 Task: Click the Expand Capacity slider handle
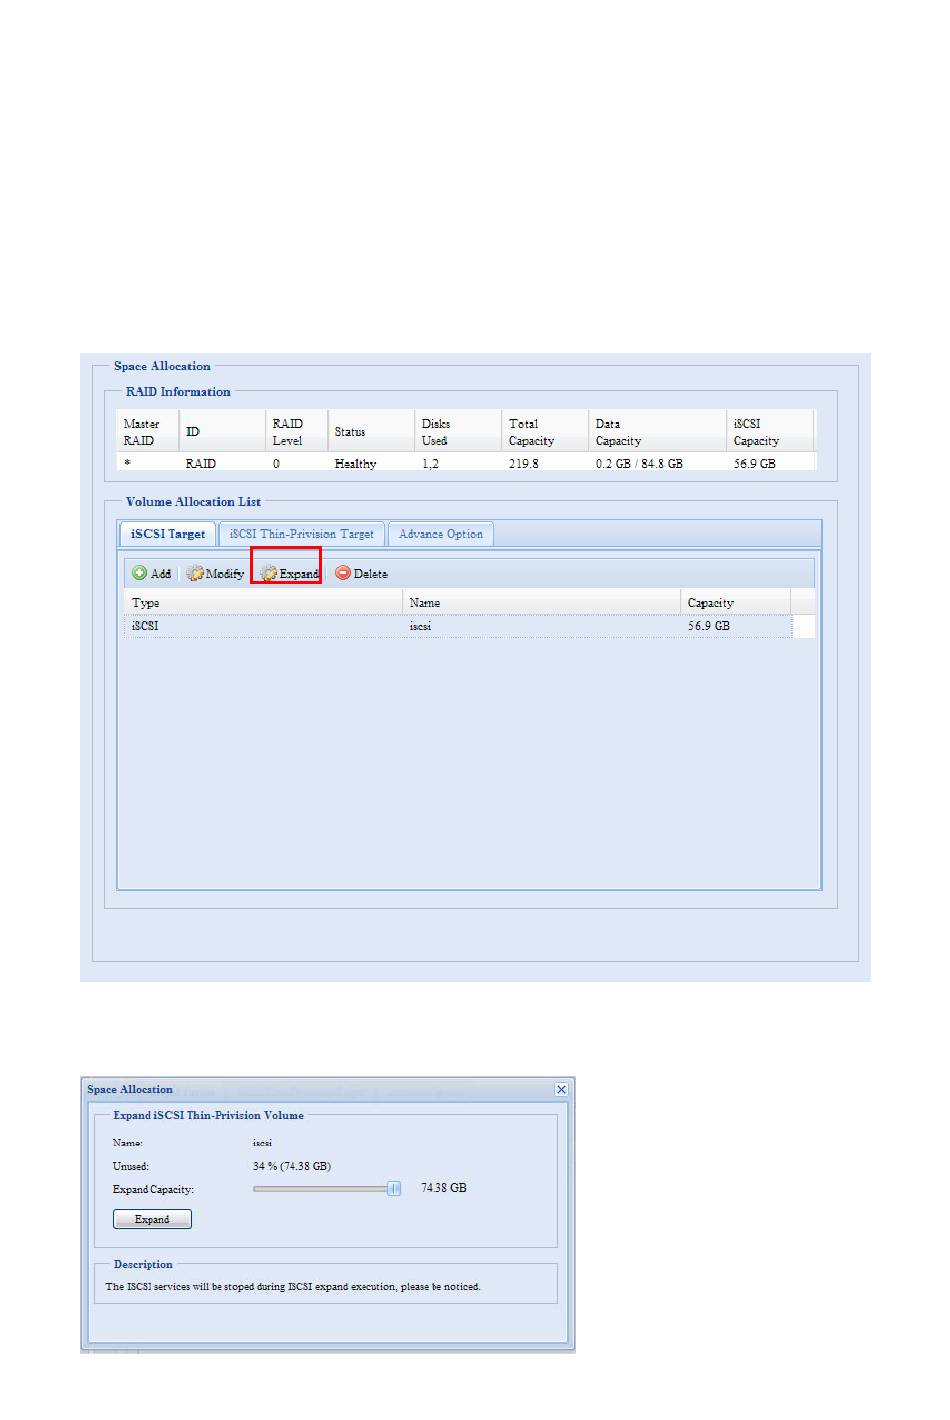click(394, 1188)
